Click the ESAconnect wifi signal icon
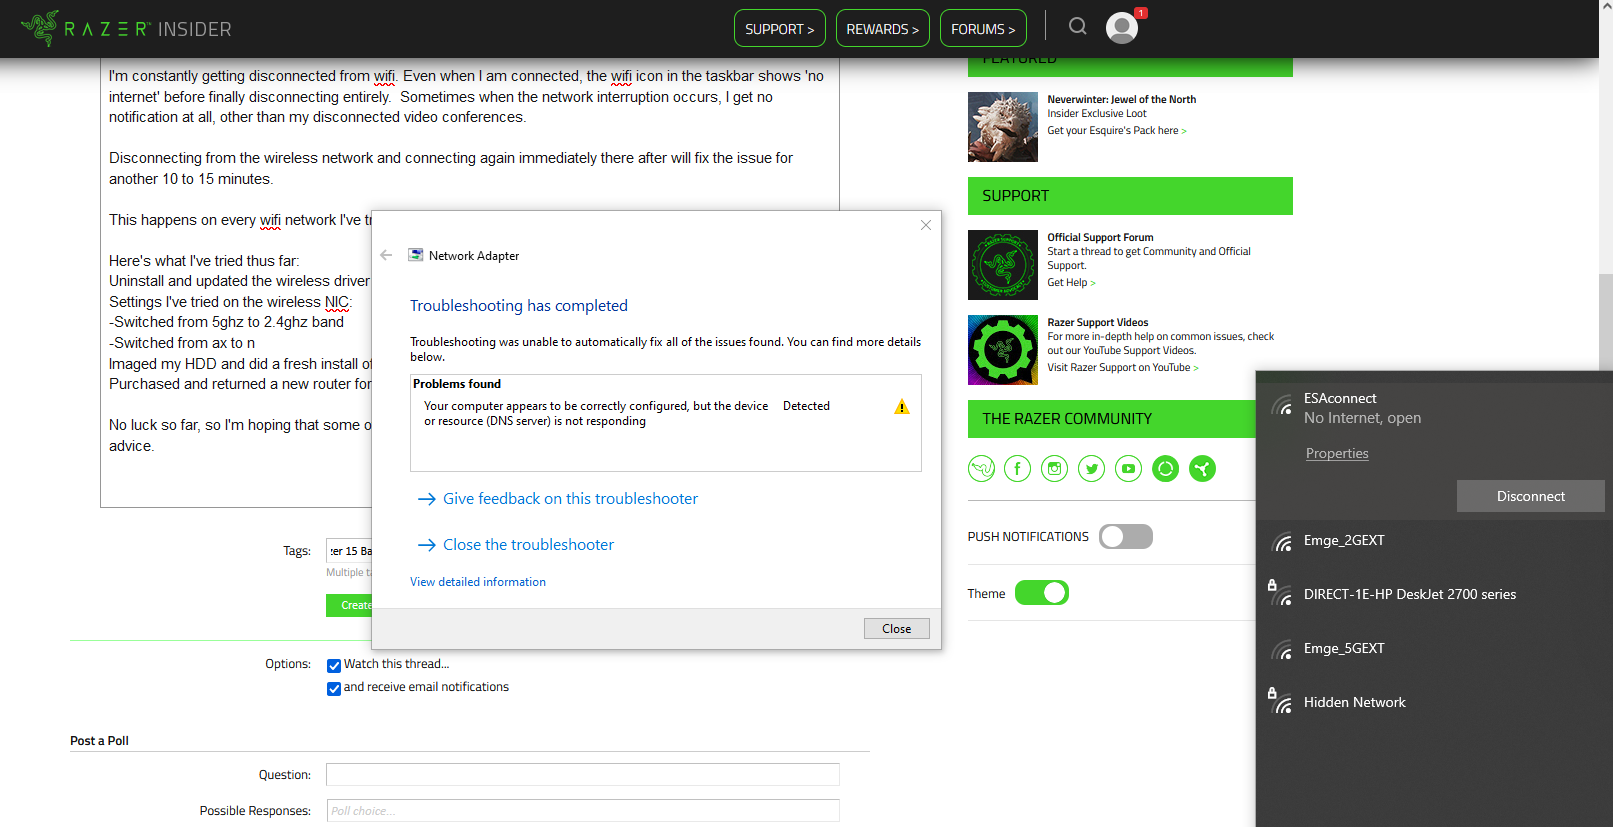Viewport: 1613px width, 827px height. 1281,405
